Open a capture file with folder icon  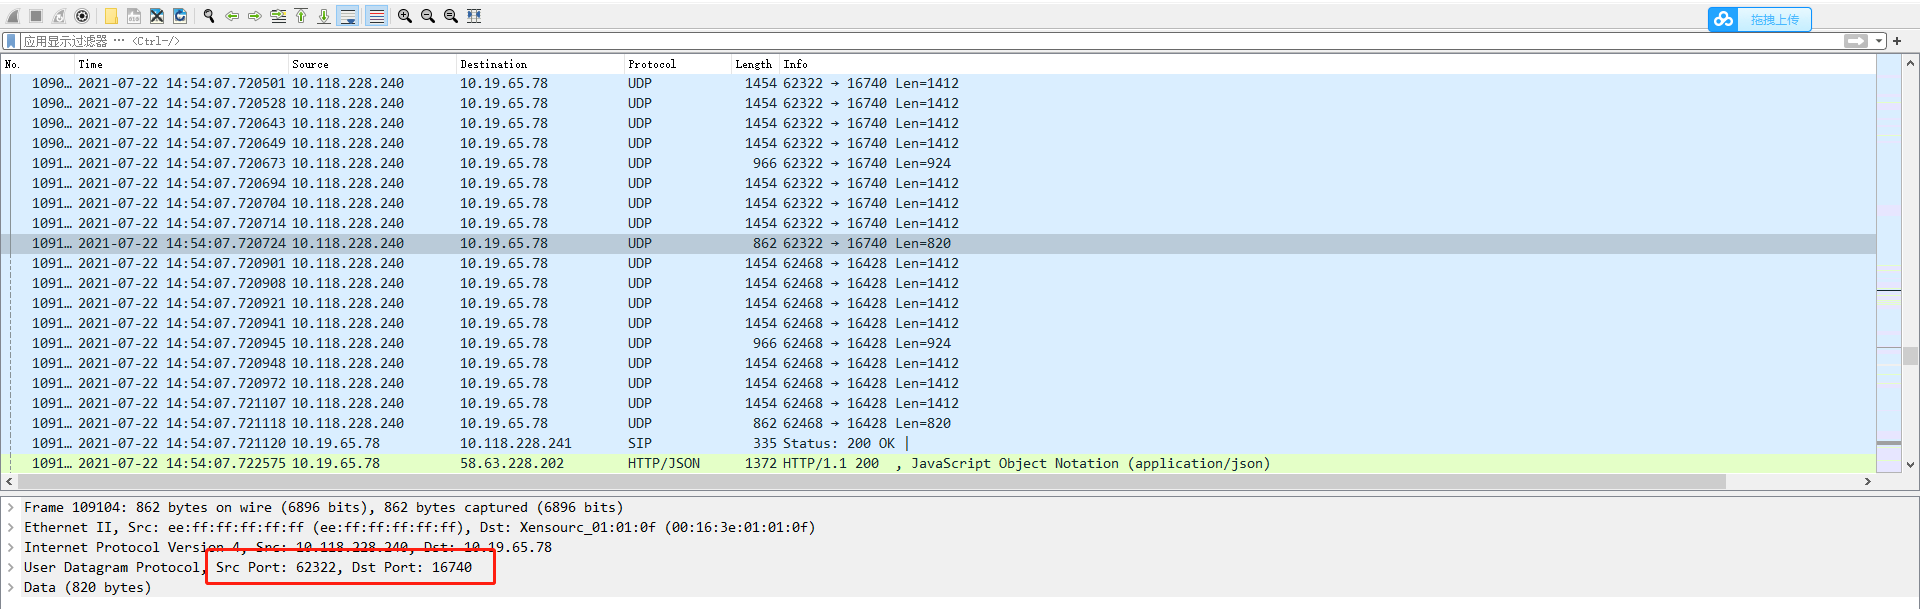click(111, 16)
